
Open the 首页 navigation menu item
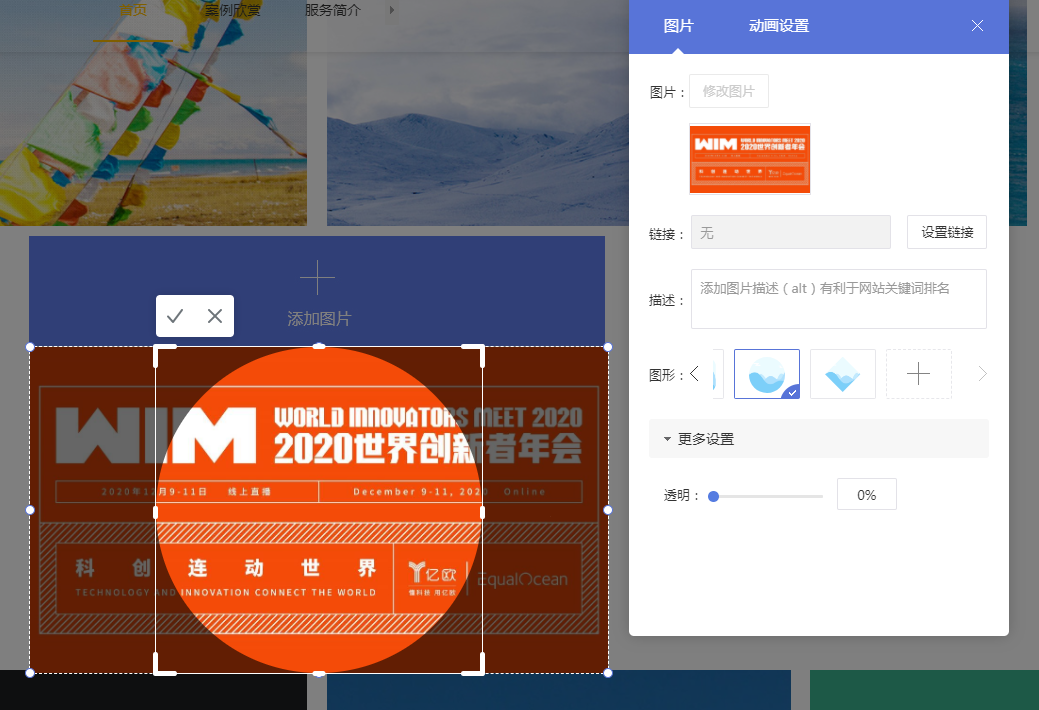pyautogui.click(x=133, y=10)
